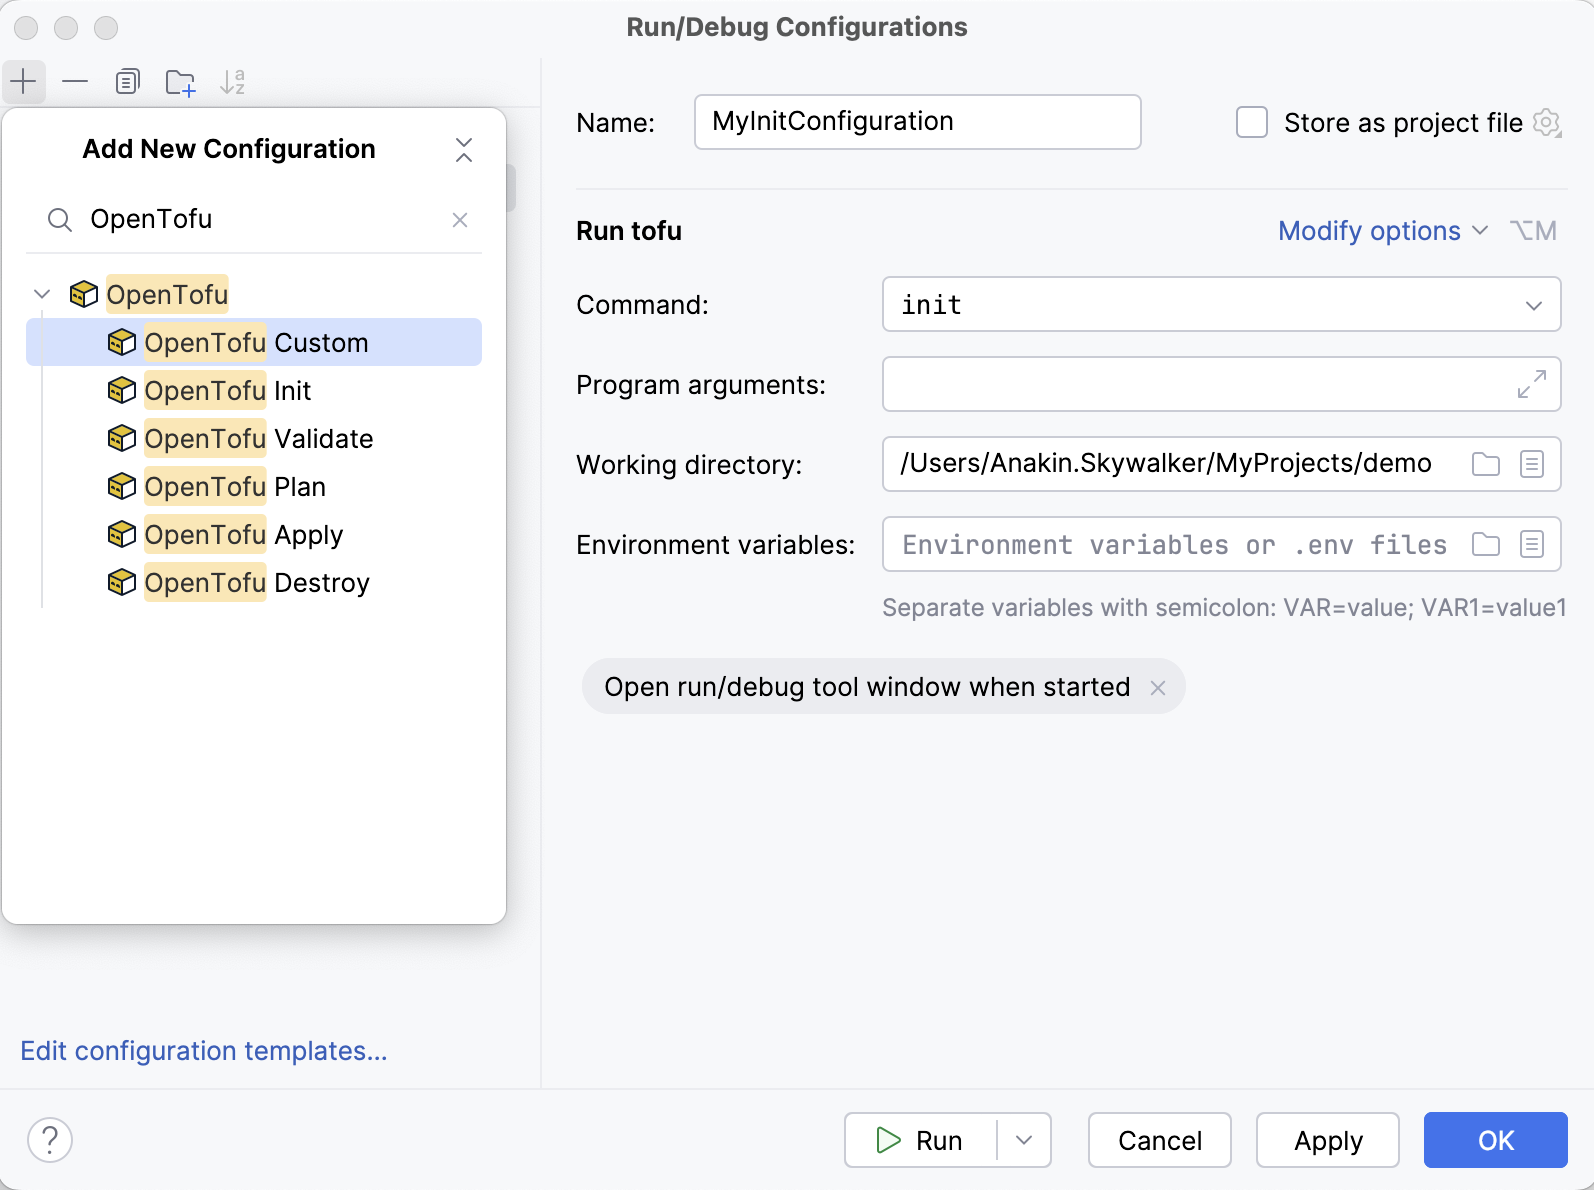This screenshot has width=1594, height=1190.
Task: Click the search magnifier icon
Action: pos(60,220)
